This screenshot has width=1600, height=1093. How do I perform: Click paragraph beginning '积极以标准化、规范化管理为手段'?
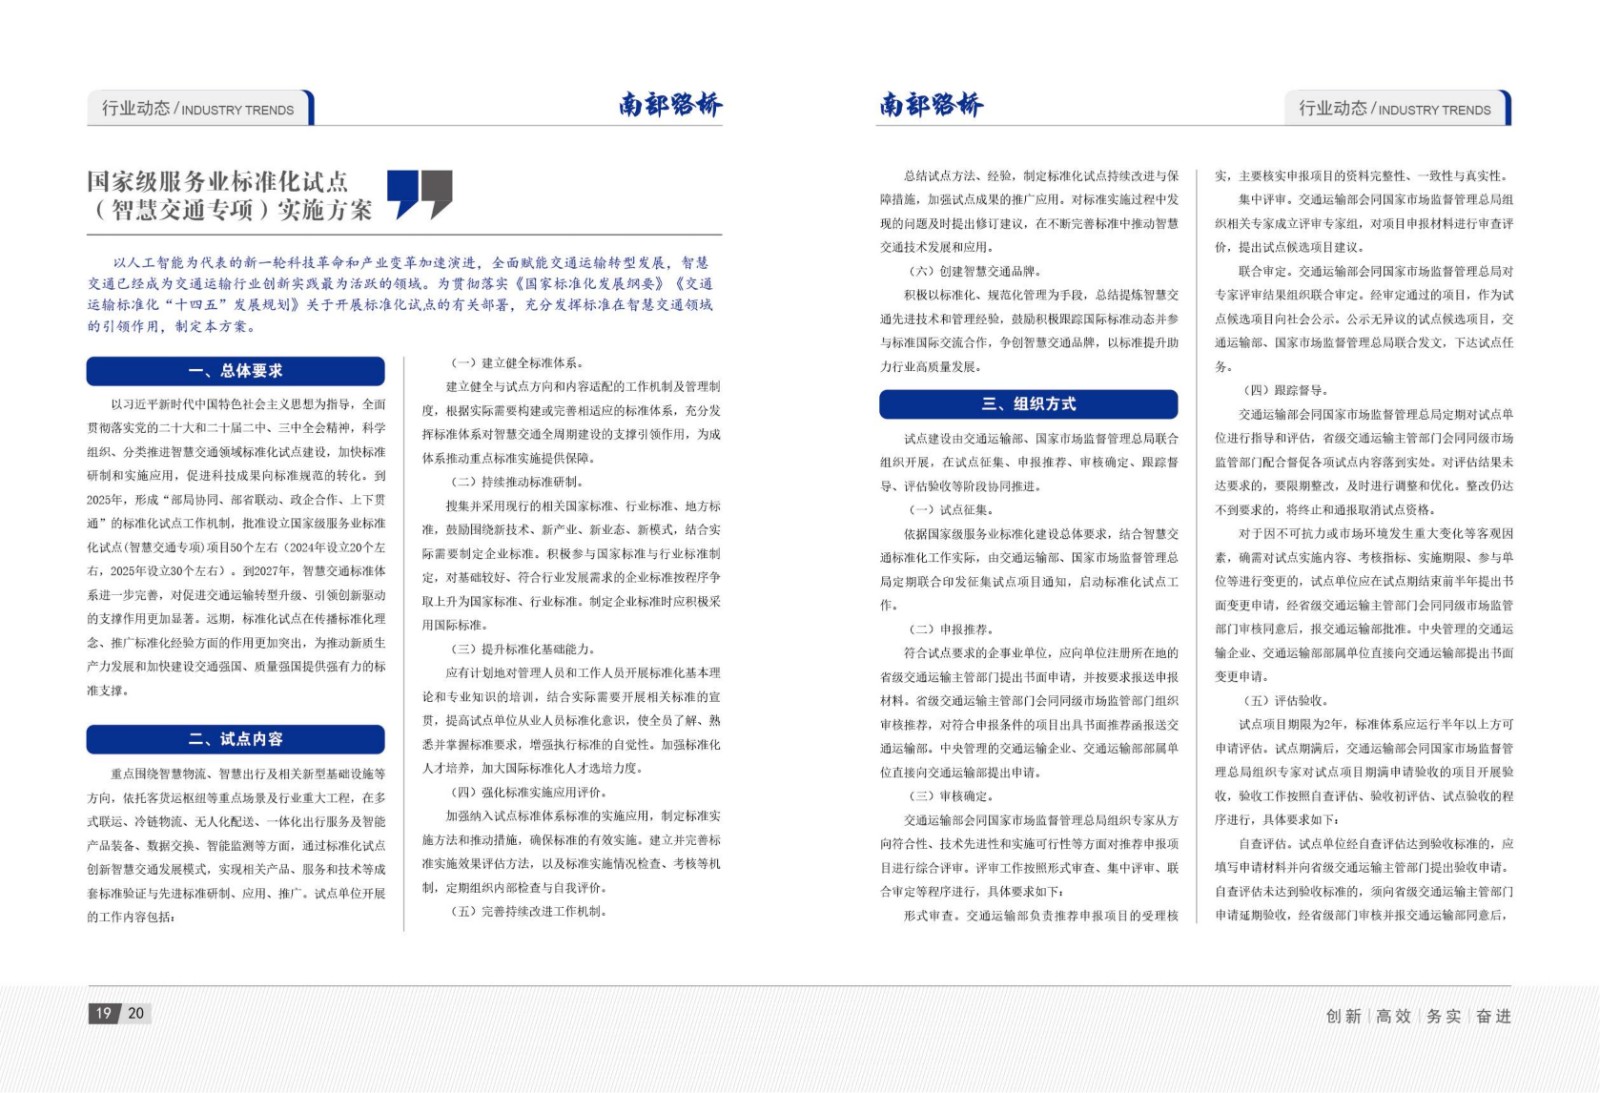pyautogui.click(x=1029, y=331)
